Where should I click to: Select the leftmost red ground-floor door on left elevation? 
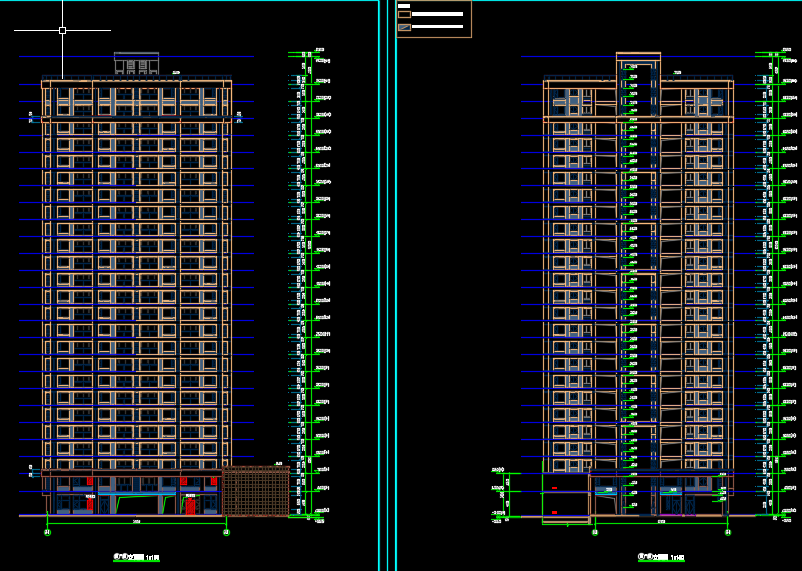[90, 503]
